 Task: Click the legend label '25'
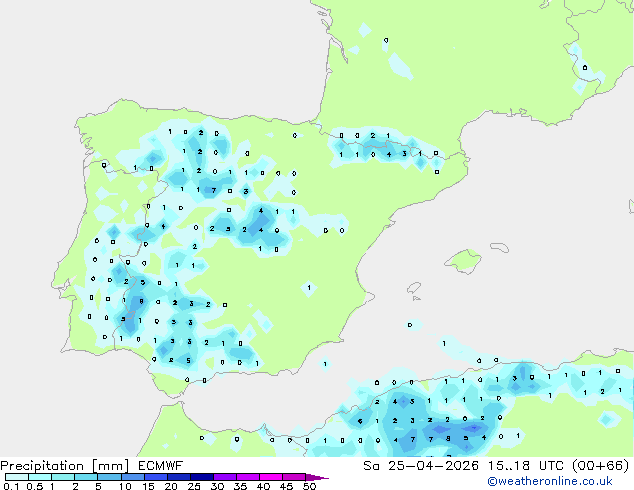coord(194,486)
